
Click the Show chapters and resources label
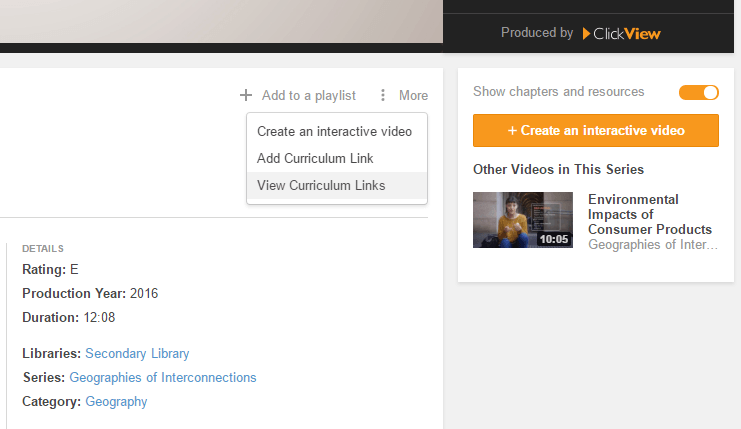coord(558,92)
